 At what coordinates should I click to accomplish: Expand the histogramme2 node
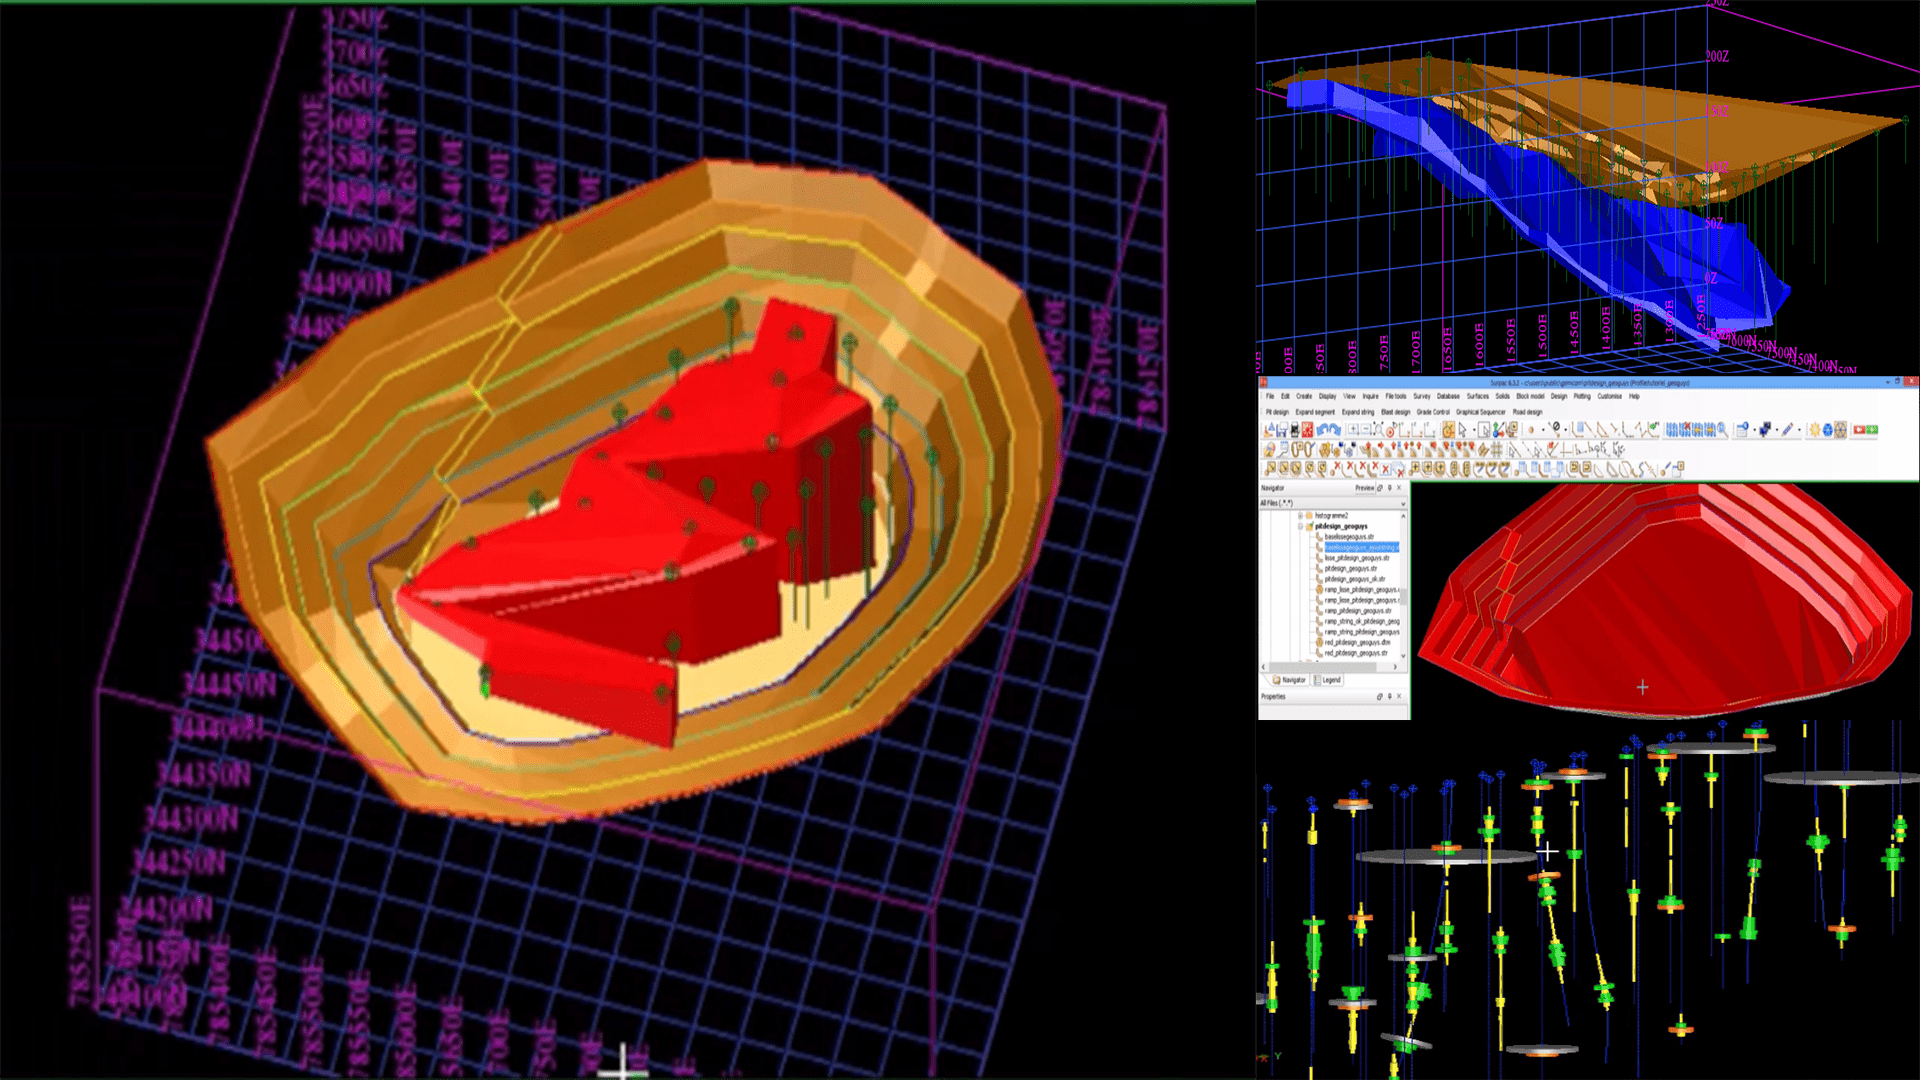point(1300,516)
